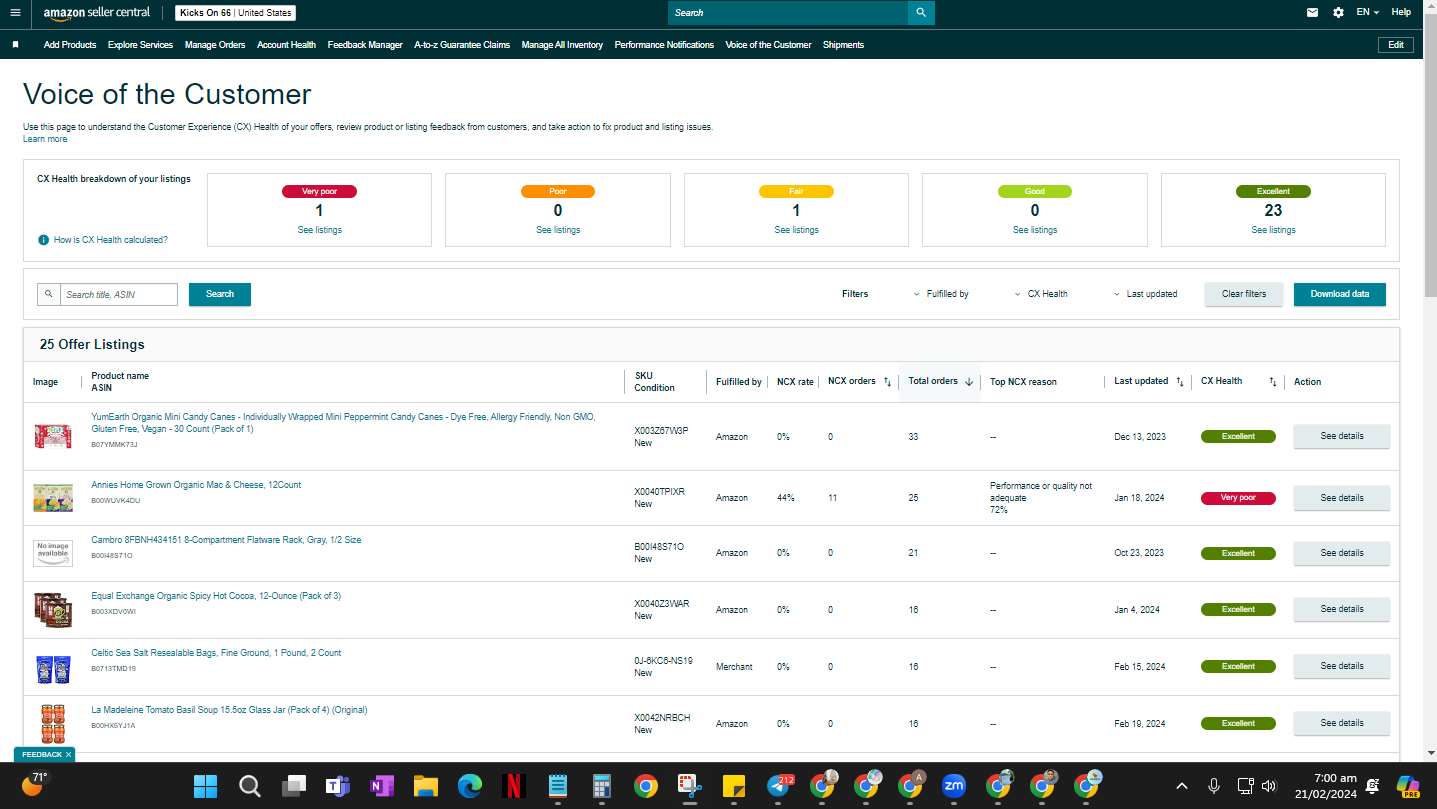See details for Annies Mac & Cheese

[1342, 498]
